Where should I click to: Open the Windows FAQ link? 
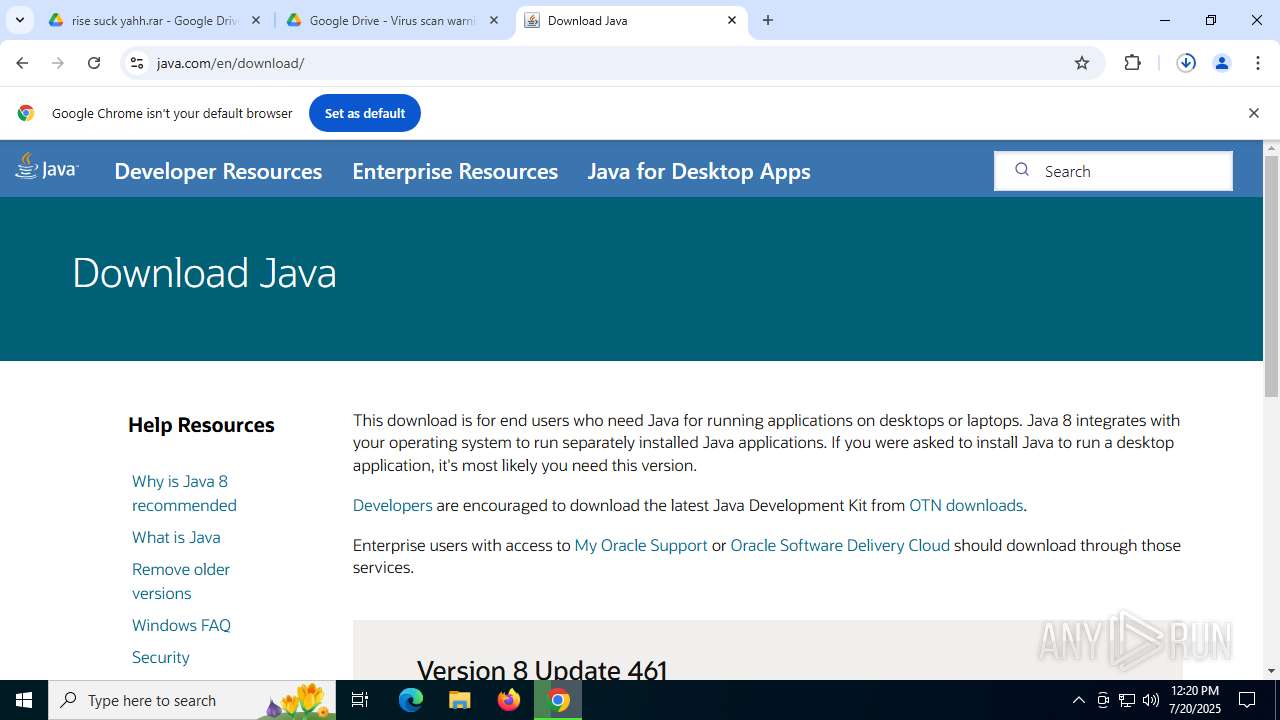181,625
